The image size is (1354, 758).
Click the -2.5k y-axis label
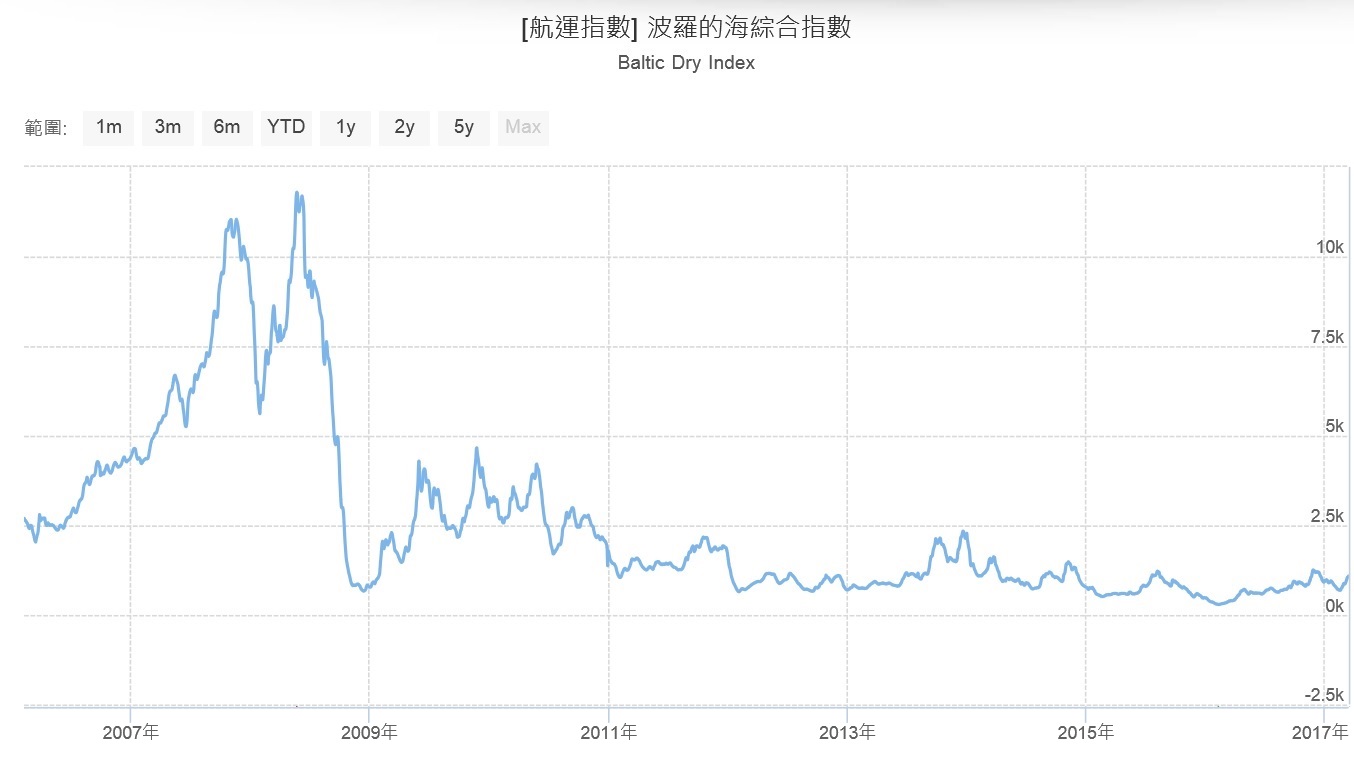tap(1324, 695)
